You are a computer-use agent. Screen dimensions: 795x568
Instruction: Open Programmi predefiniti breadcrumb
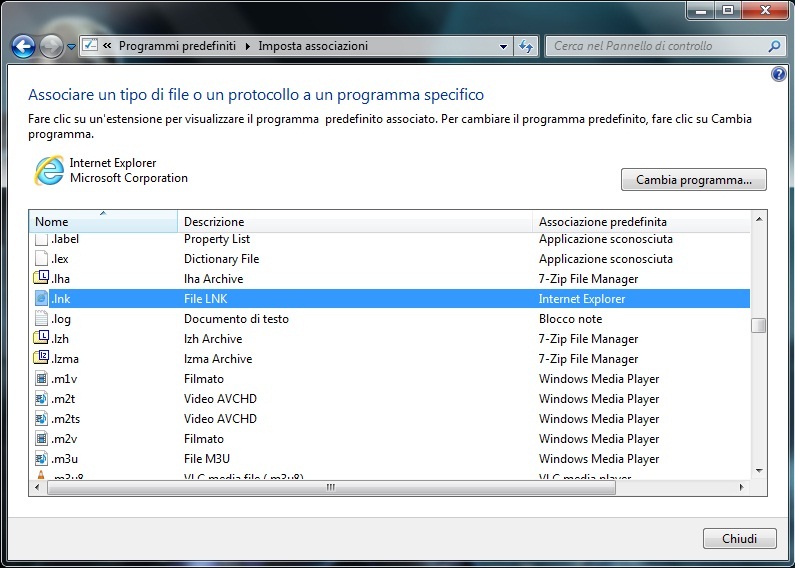[x=177, y=46]
